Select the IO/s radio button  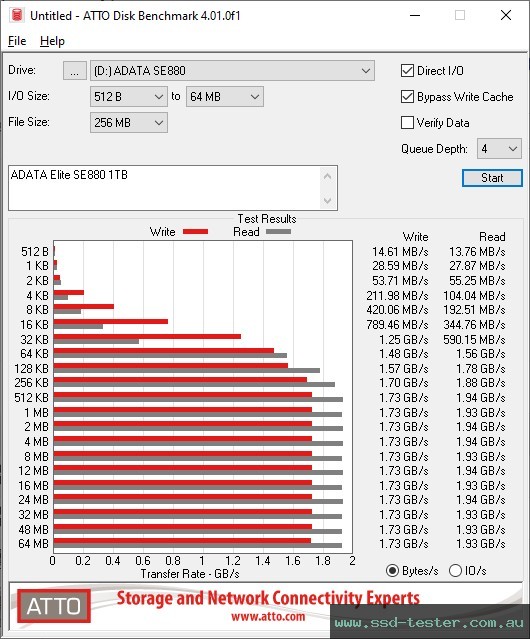[x=455, y=571]
